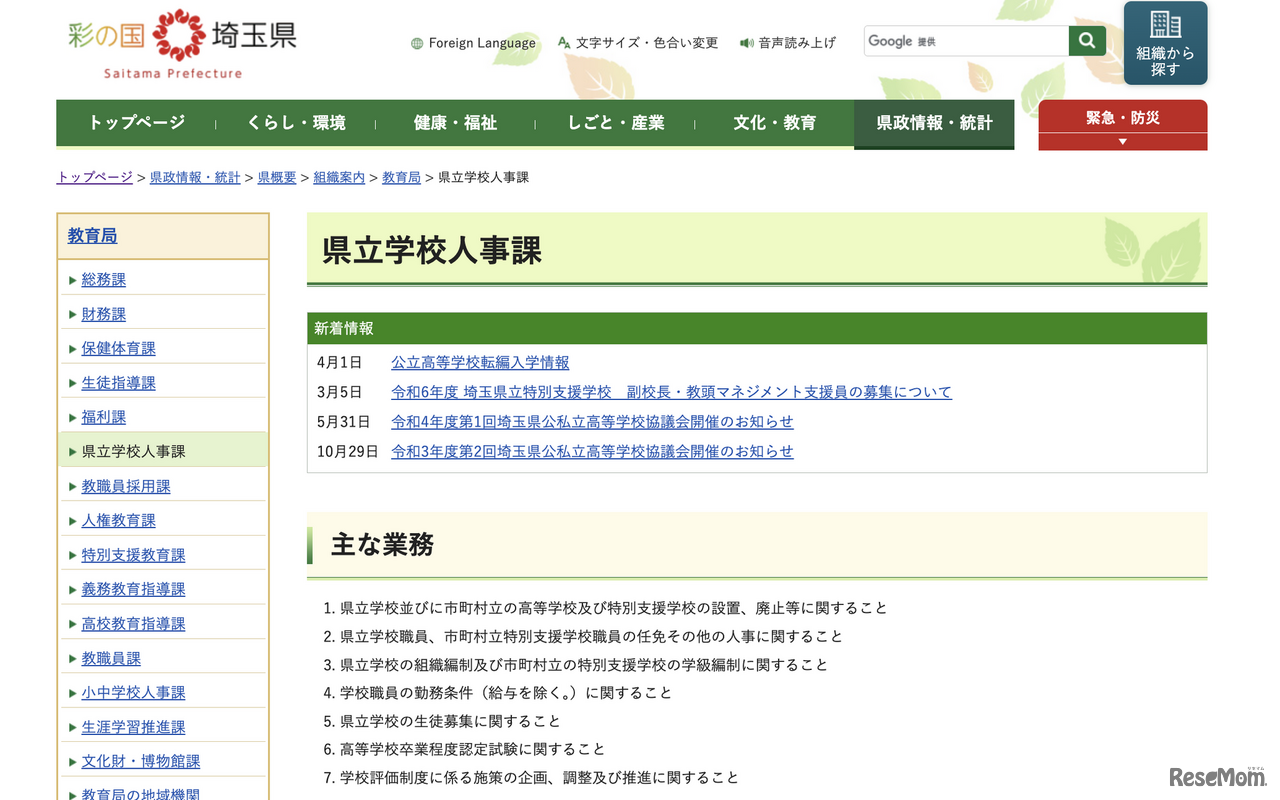Expand the 緊急・防災 dropdown arrow
Viewport: 1280px width, 800px height.
tap(1122, 141)
